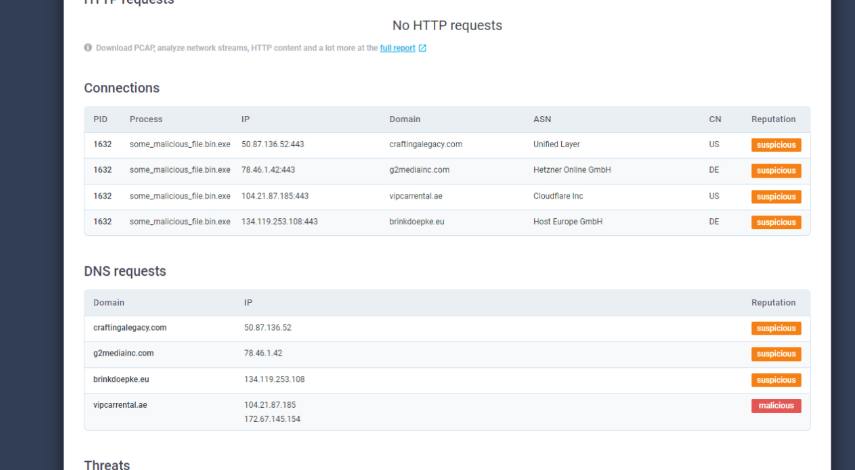Click suspicious badge for craftingalegacy.com connection
The image size is (855, 470).
tap(776, 145)
